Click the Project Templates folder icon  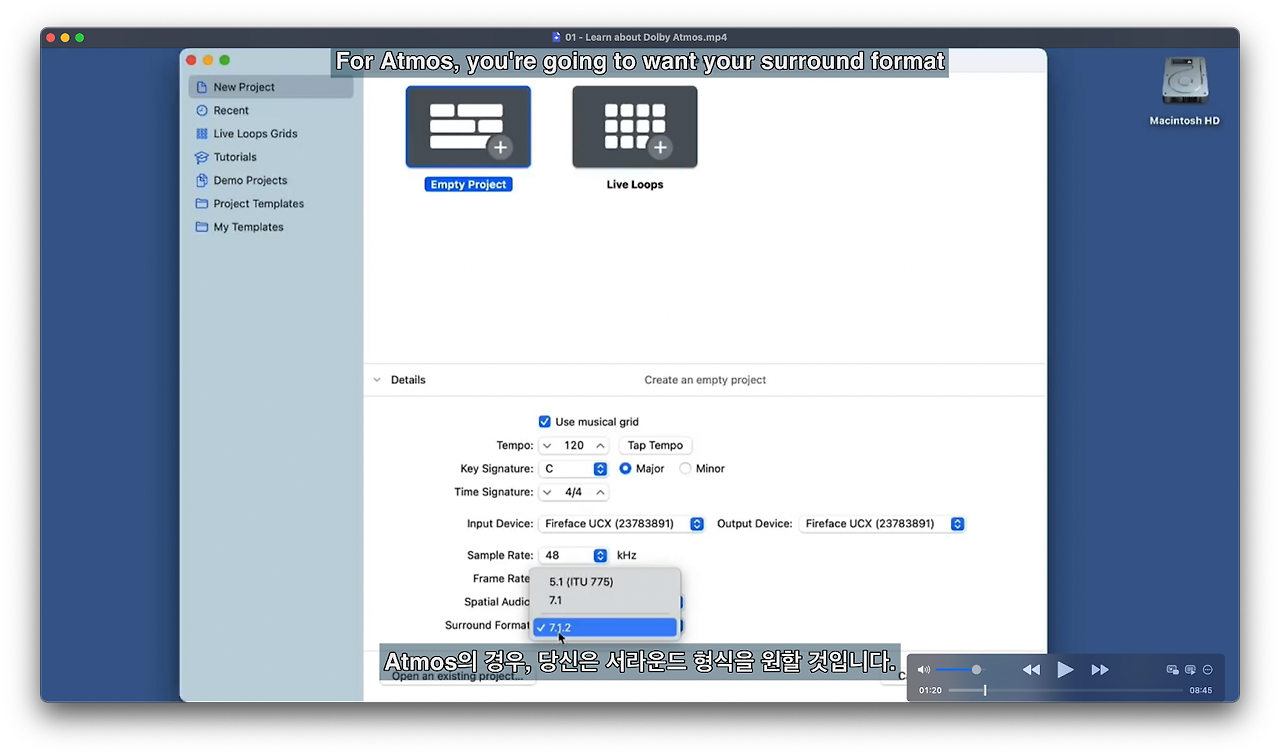202,204
